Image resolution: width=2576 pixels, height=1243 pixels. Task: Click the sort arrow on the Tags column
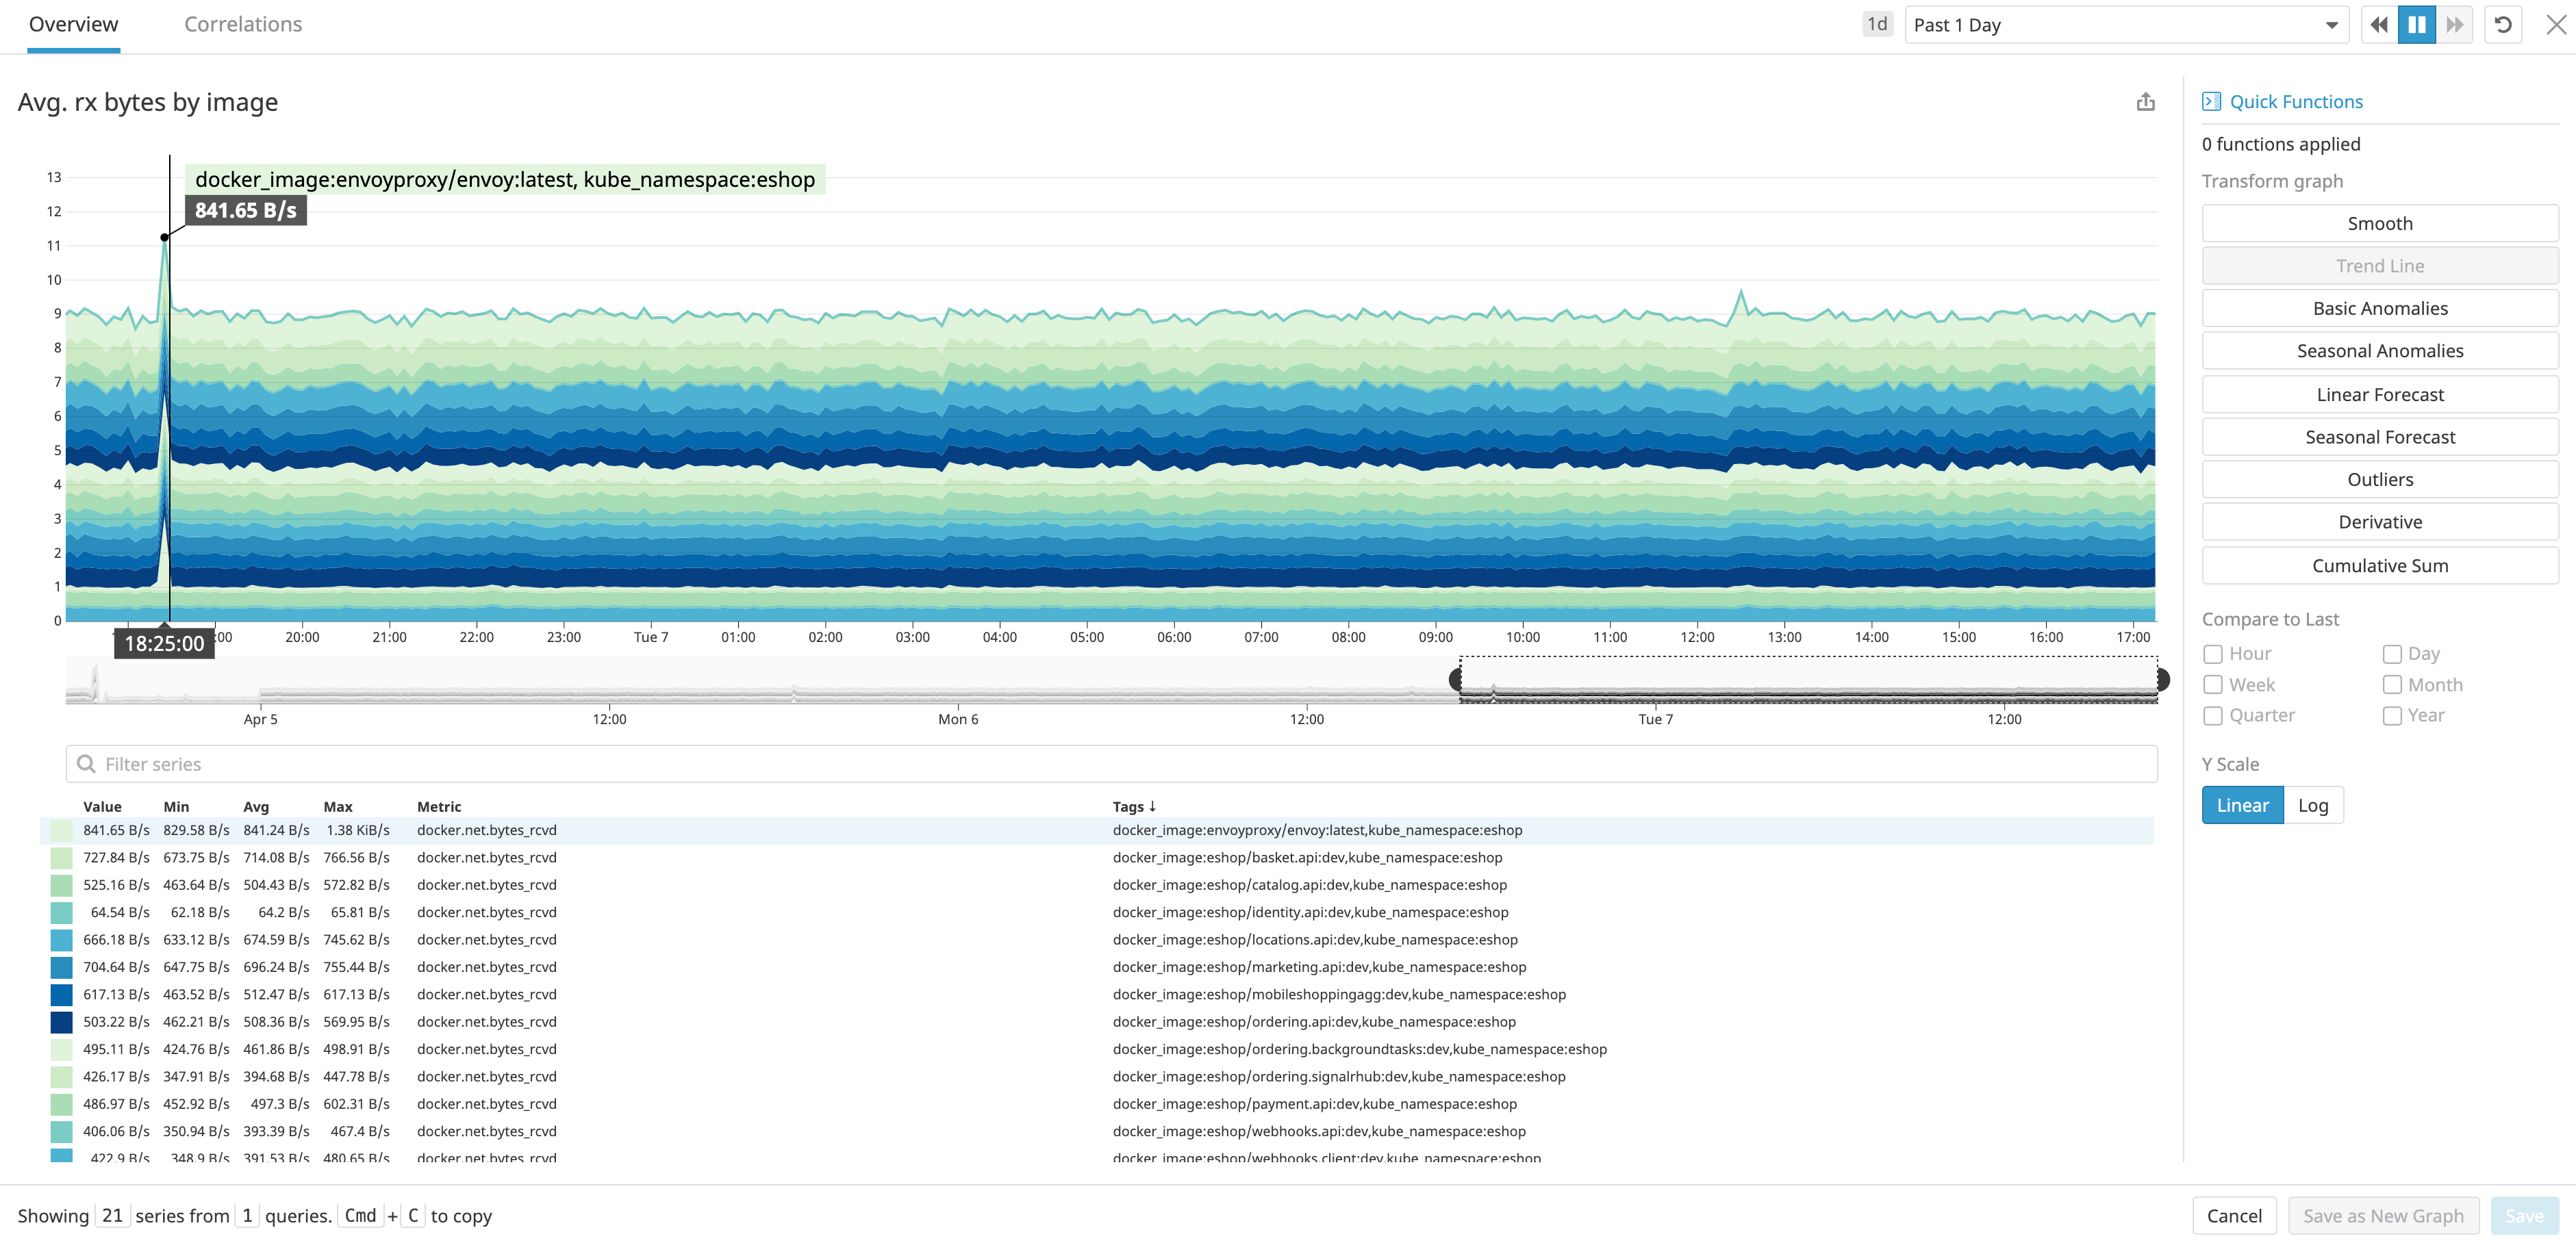click(x=1152, y=806)
